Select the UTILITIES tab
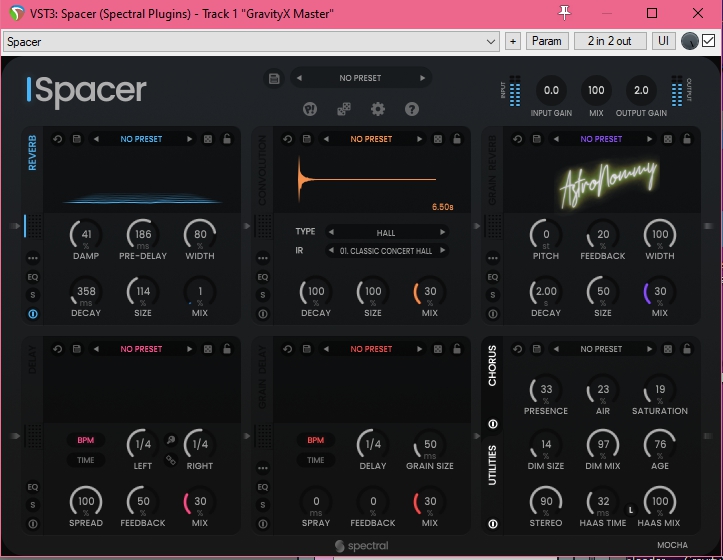 click(x=492, y=465)
